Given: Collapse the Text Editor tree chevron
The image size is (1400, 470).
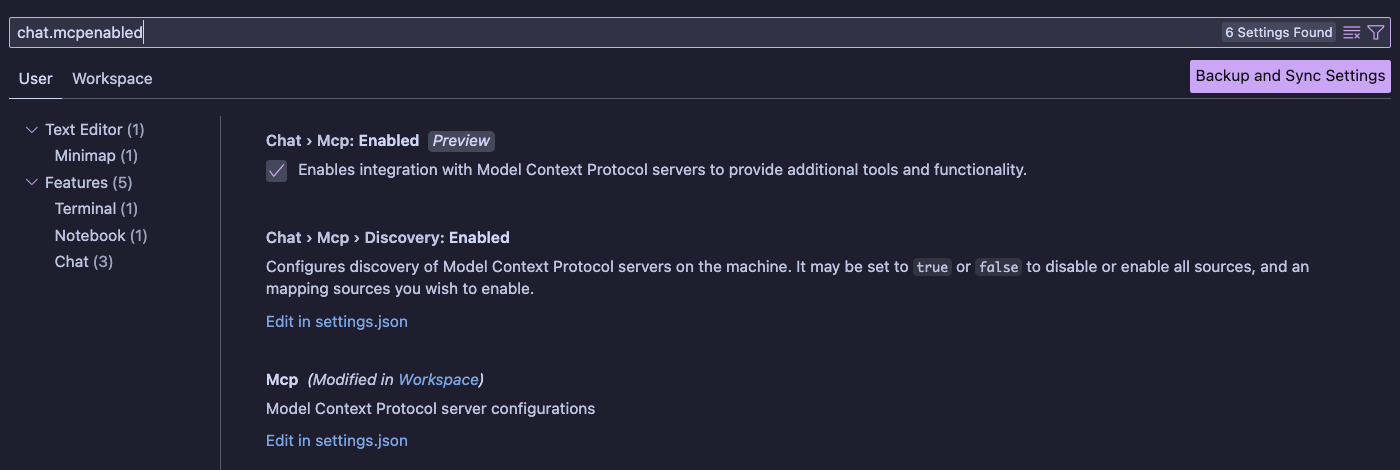Looking at the screenshot, I should (32, 130).
